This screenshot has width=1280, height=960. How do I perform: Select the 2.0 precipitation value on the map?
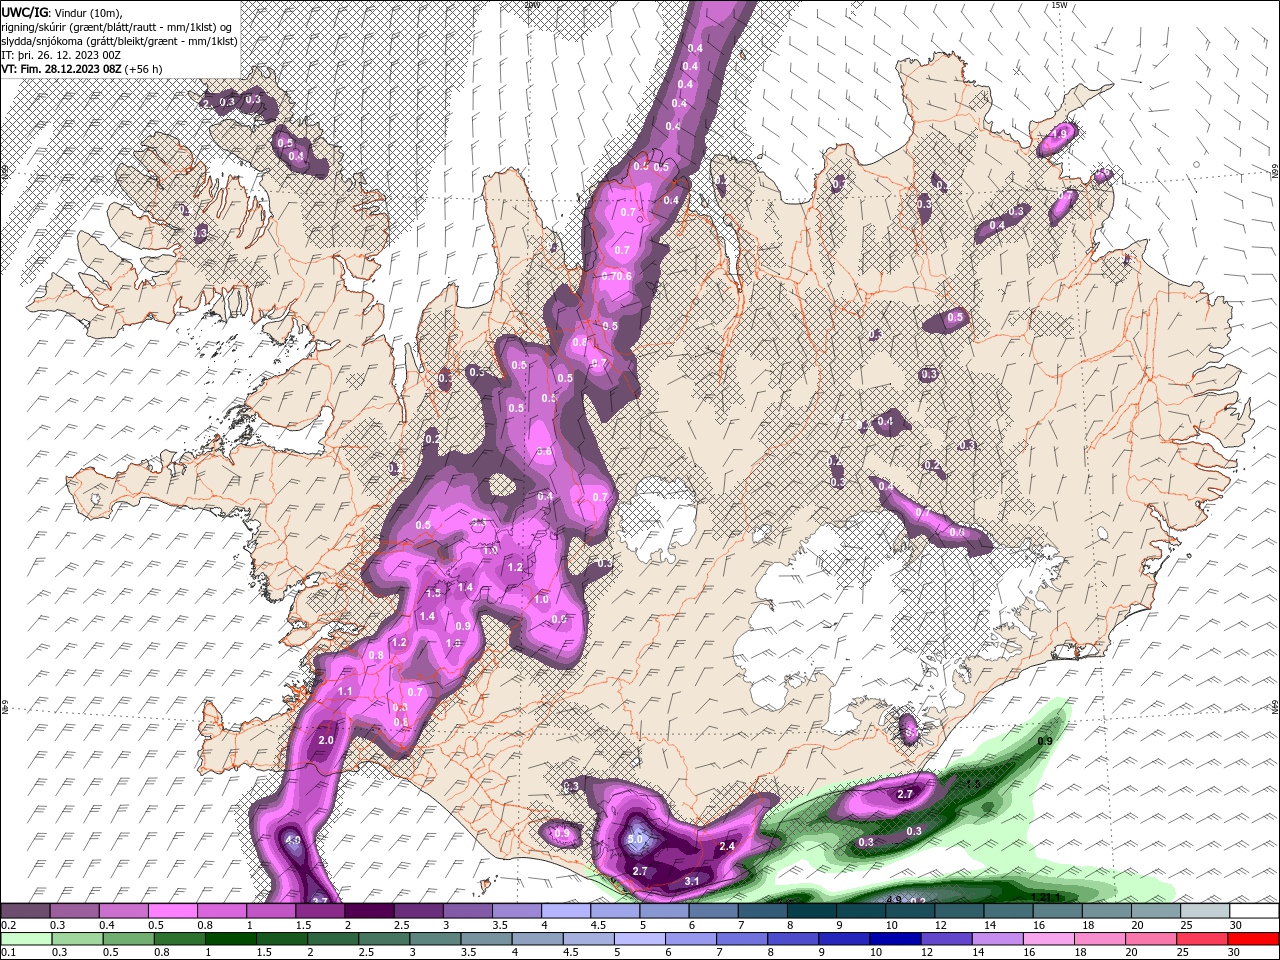(x=326, y=740)
